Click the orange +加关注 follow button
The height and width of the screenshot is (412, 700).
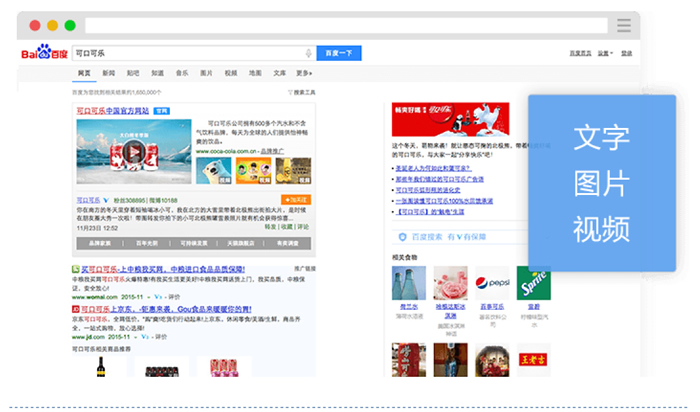pyautogui.click(x=296, y=200)
